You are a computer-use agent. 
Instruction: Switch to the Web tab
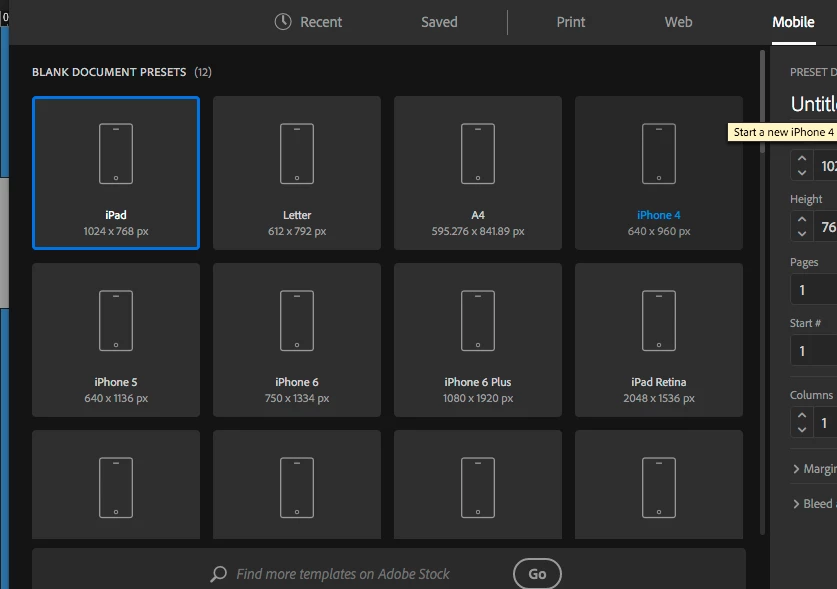click(x=678, y=22)
